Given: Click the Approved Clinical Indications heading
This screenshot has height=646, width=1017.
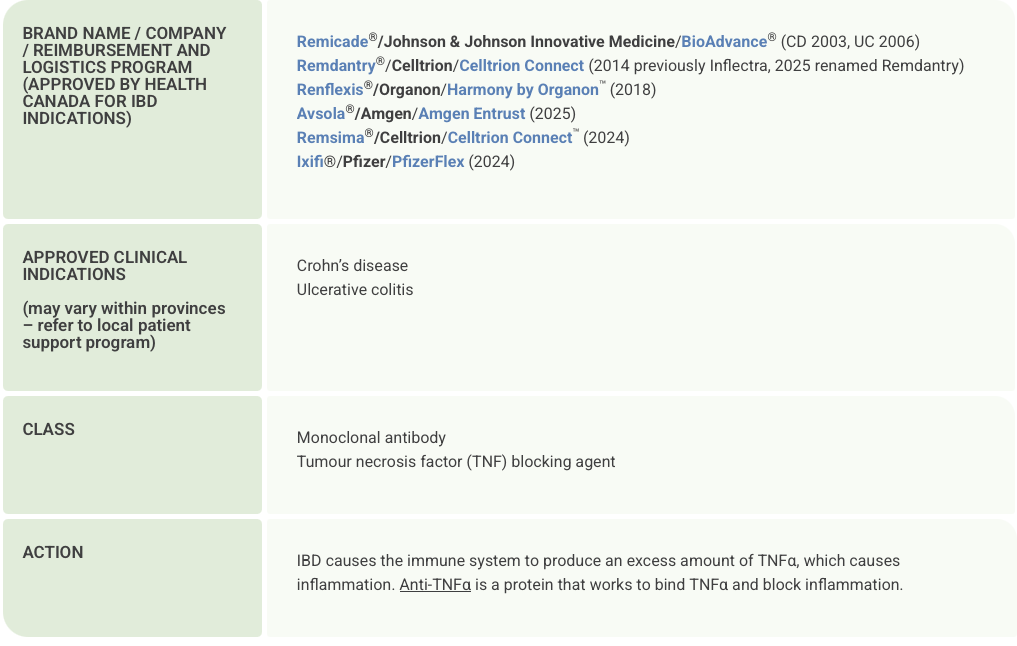Looking at the screenshot, I should tap(105, 266).
